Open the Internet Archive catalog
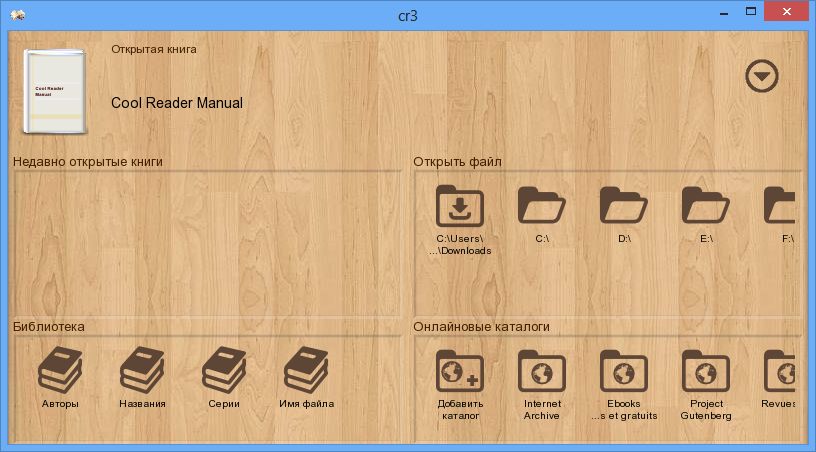This screenshot has width=816, height=452. (x=542, y=371)
